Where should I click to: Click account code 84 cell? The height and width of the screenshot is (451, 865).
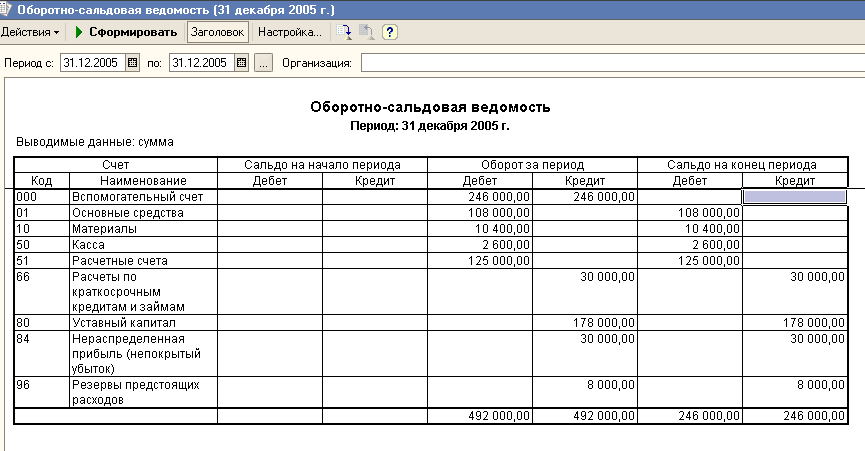click(42, 354)
